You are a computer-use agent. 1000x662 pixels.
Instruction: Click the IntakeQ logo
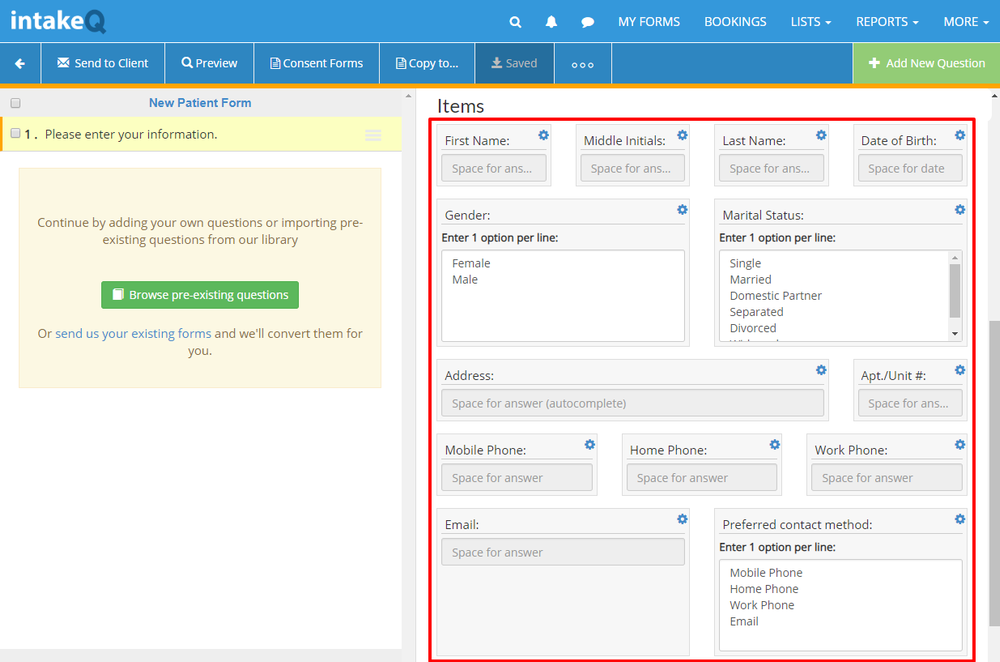pyautogui.click(x=58, y=21)
